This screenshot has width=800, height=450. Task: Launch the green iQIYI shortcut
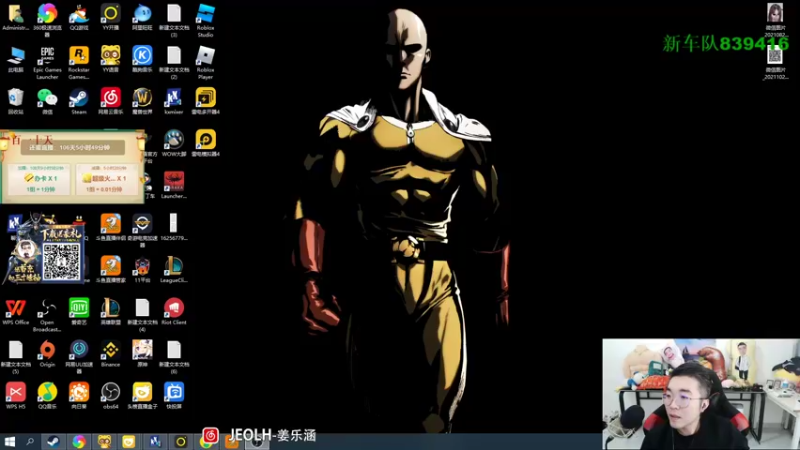(79, 311)
